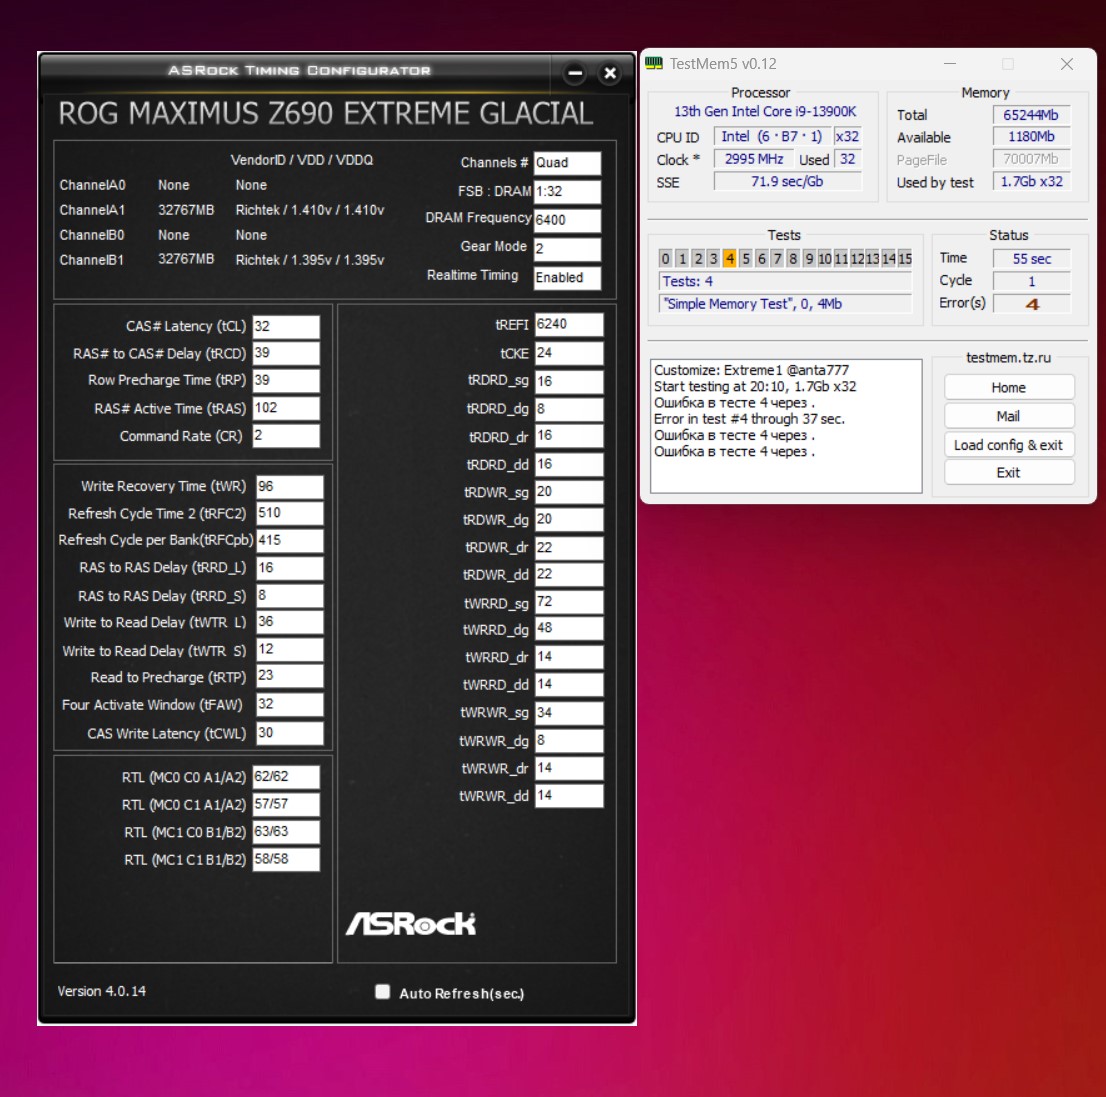The height and width of the screenshot is (1097, 1106).
Task: Click the Refresh Cycle Time 2 (tRFC2) field
Action: point(289,513)
